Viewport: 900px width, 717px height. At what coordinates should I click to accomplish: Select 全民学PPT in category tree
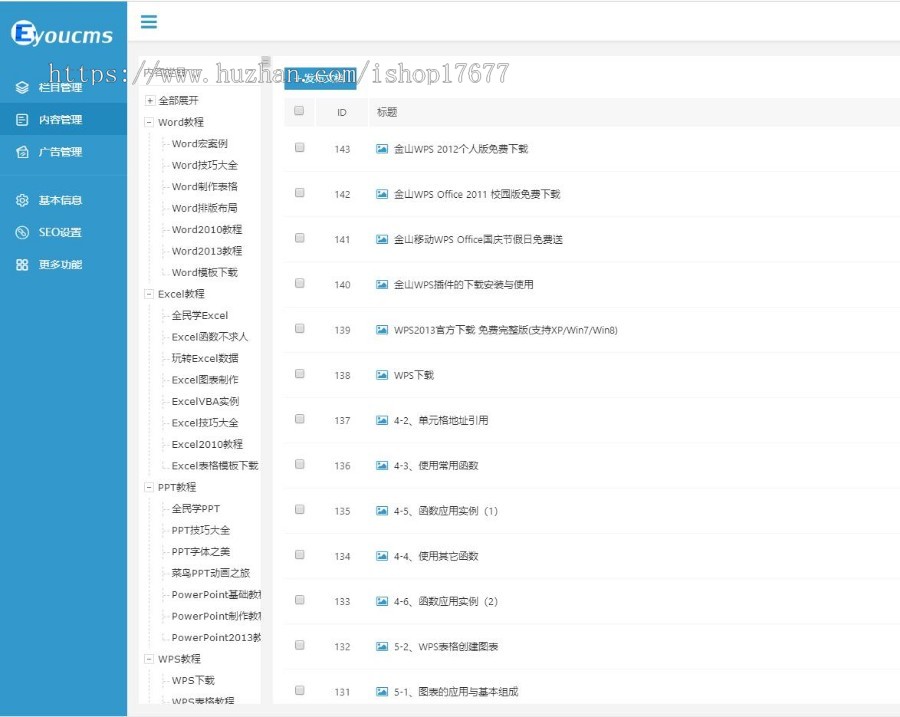coord(195,509)
